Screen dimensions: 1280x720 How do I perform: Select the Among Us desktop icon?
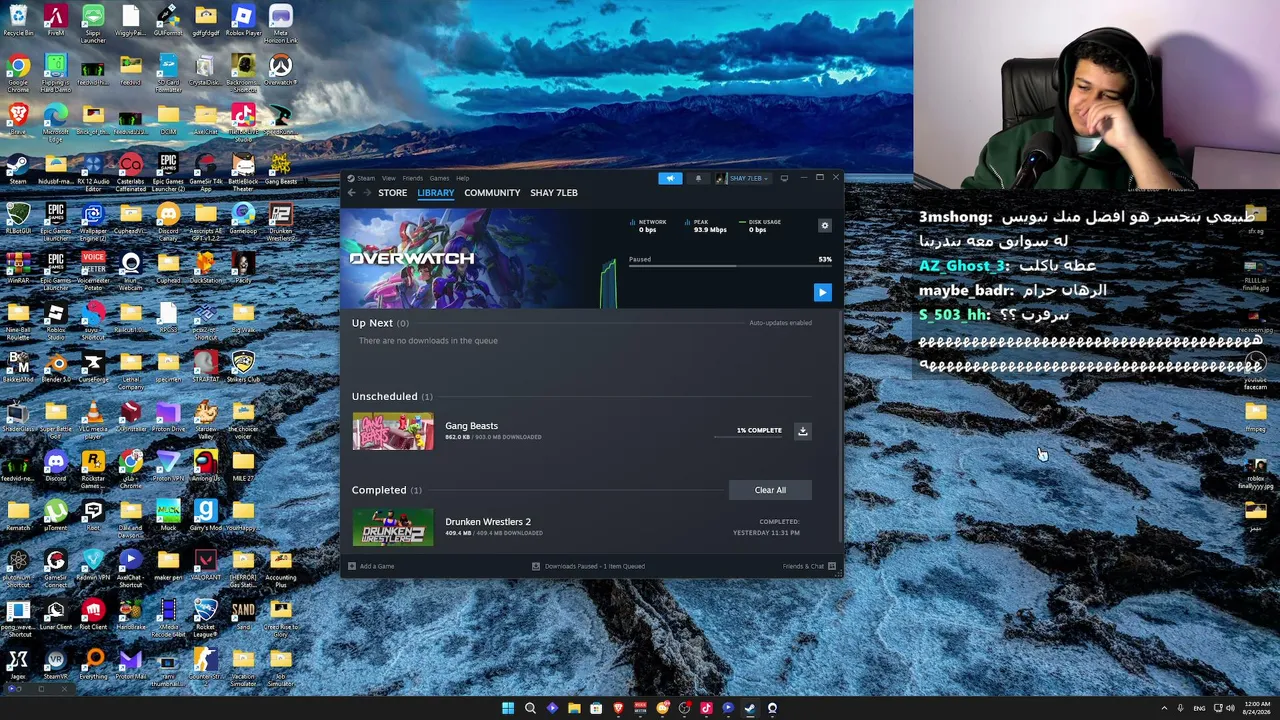pos(205,465)
